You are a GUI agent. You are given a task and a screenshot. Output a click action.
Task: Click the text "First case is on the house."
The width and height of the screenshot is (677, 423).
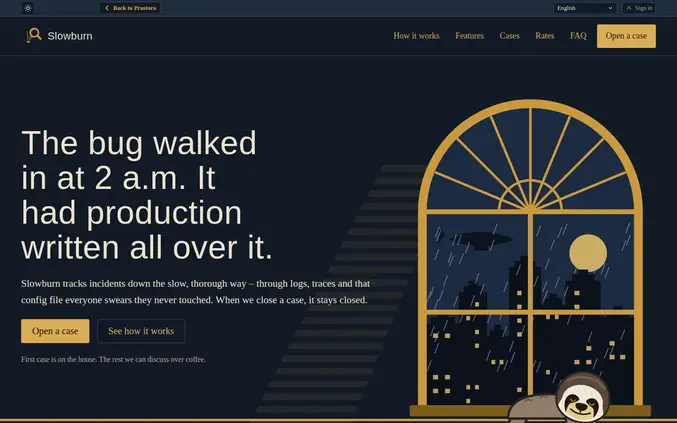click(x=59, y=359)
